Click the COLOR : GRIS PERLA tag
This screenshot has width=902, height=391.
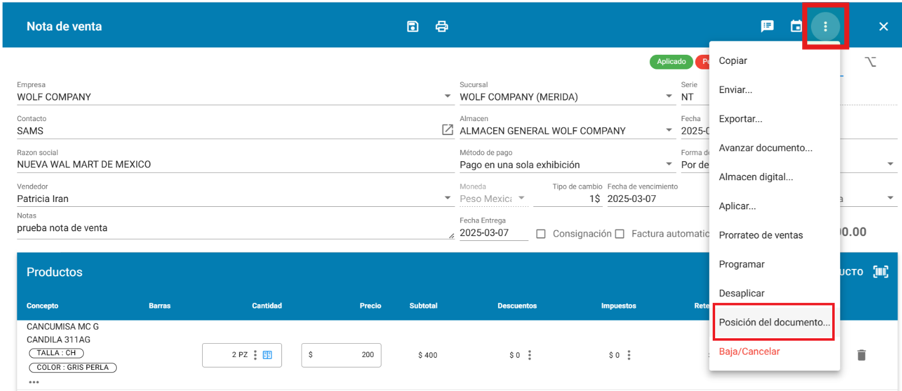[x=72, y=367]
